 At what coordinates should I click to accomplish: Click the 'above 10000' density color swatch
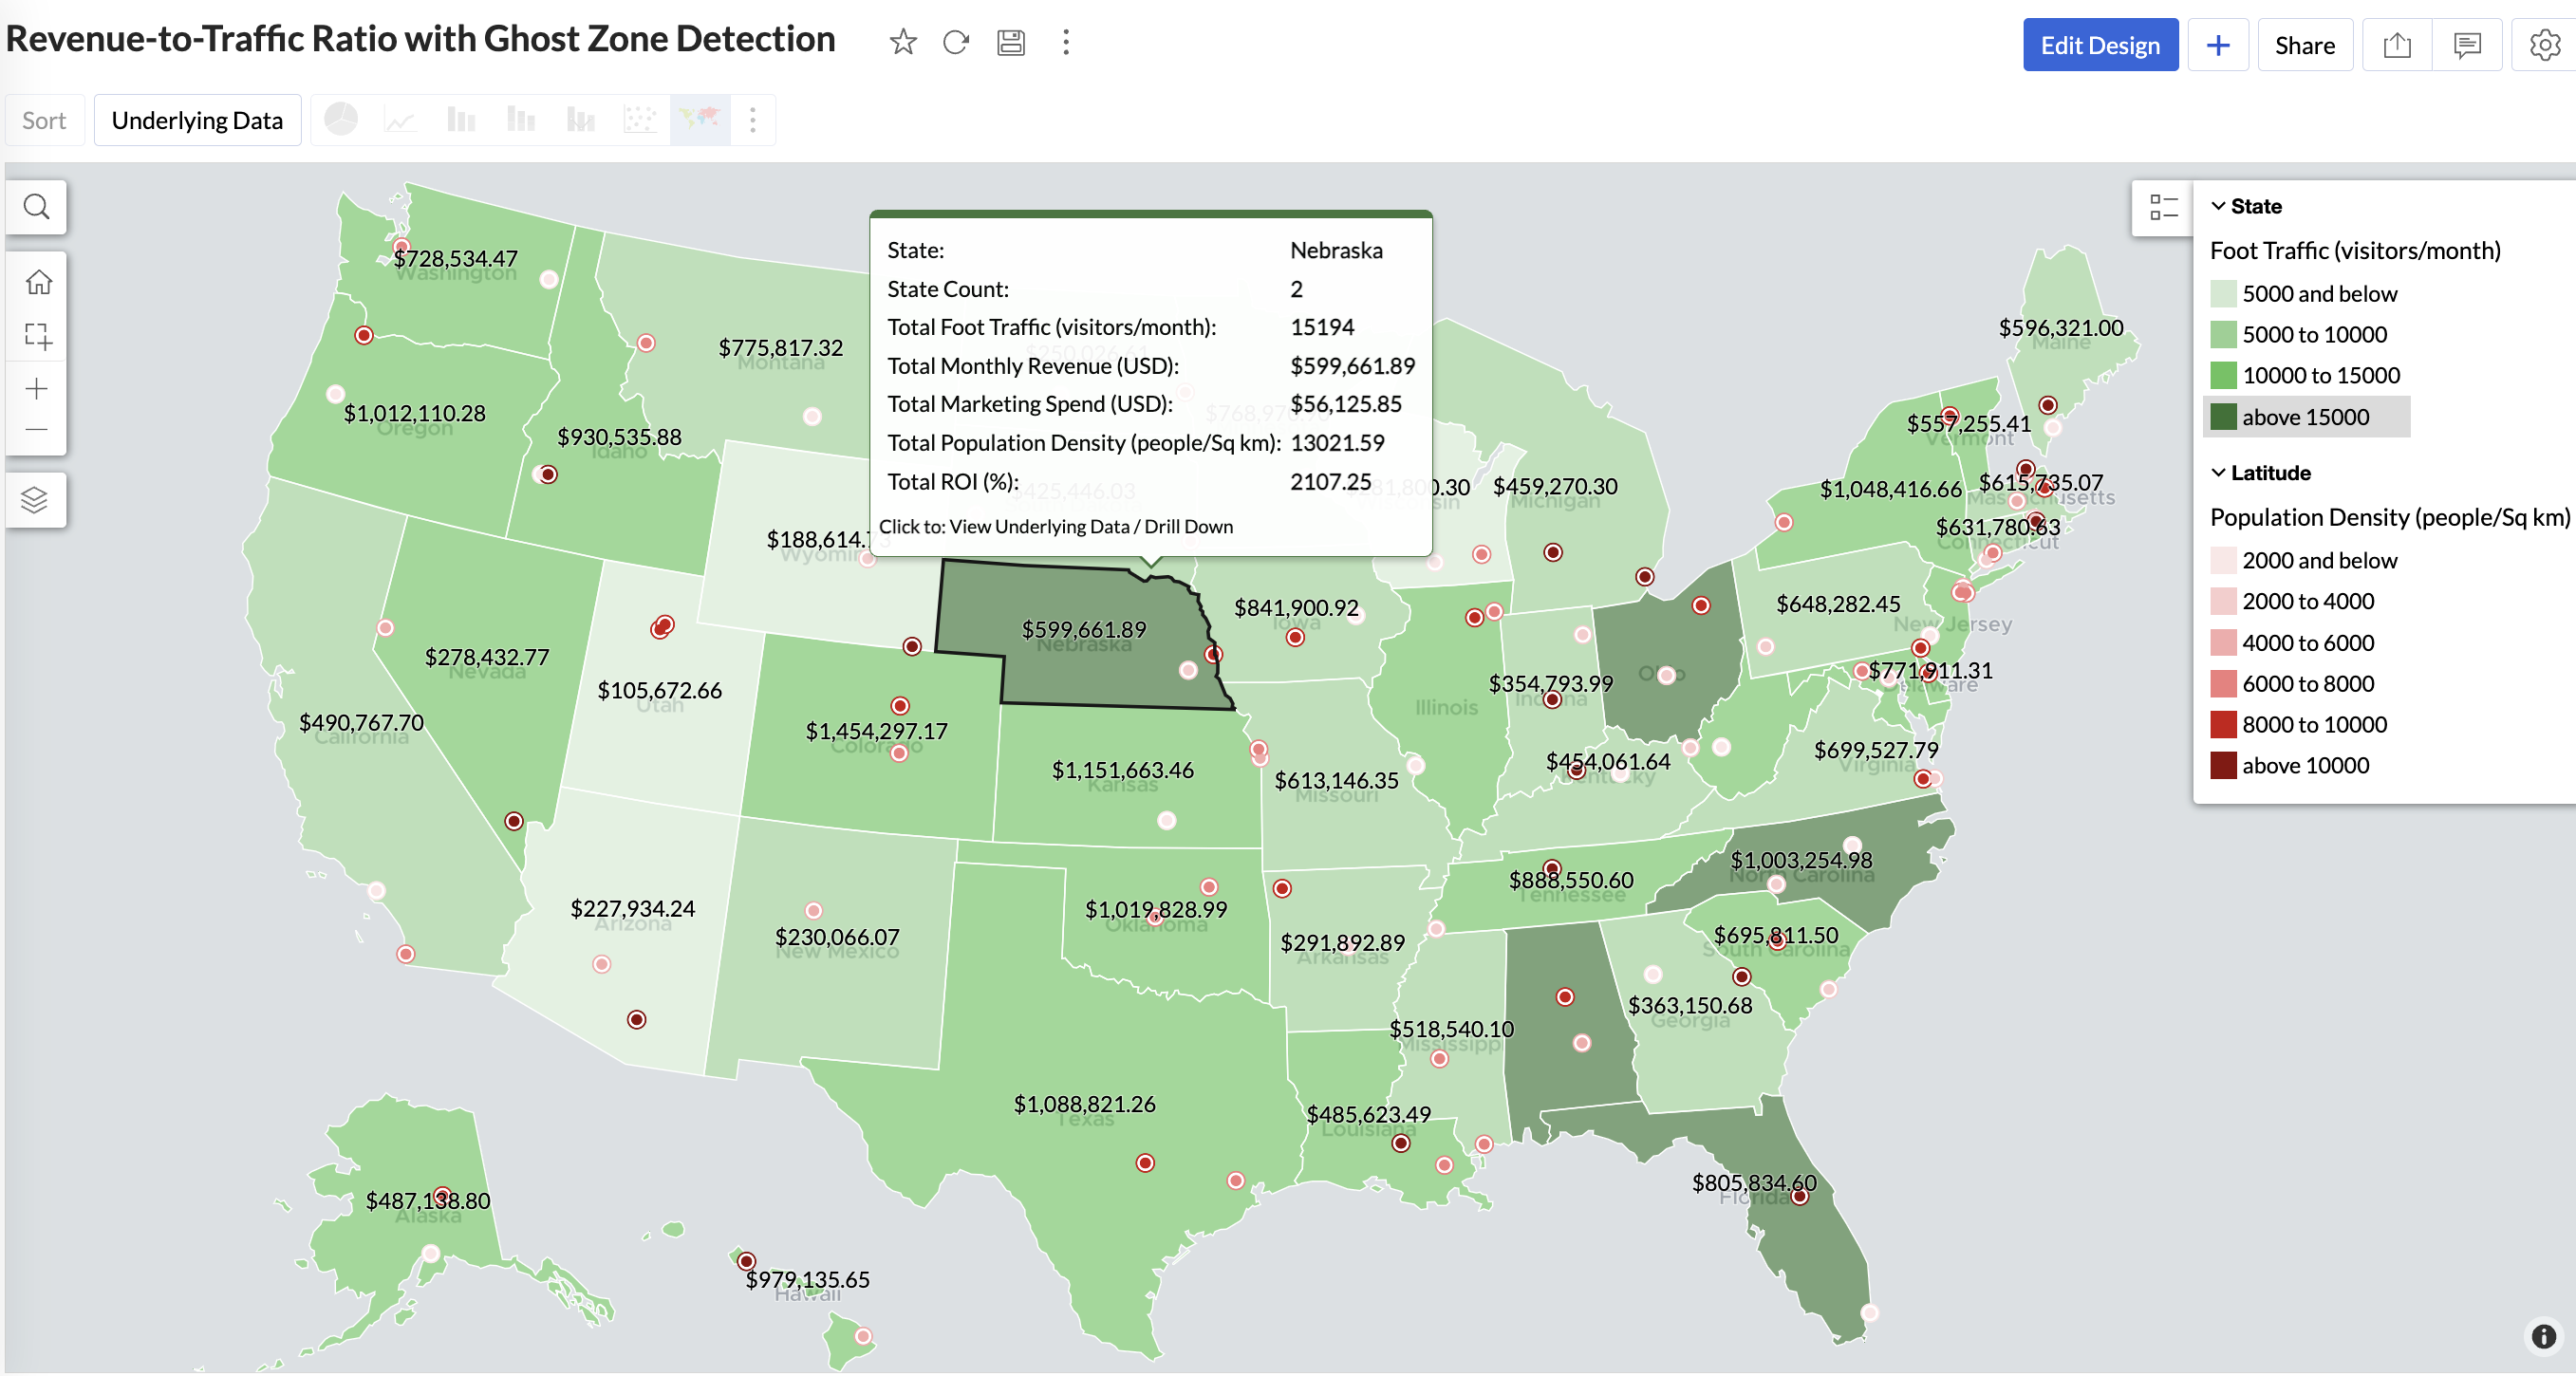pos(2222,766)
